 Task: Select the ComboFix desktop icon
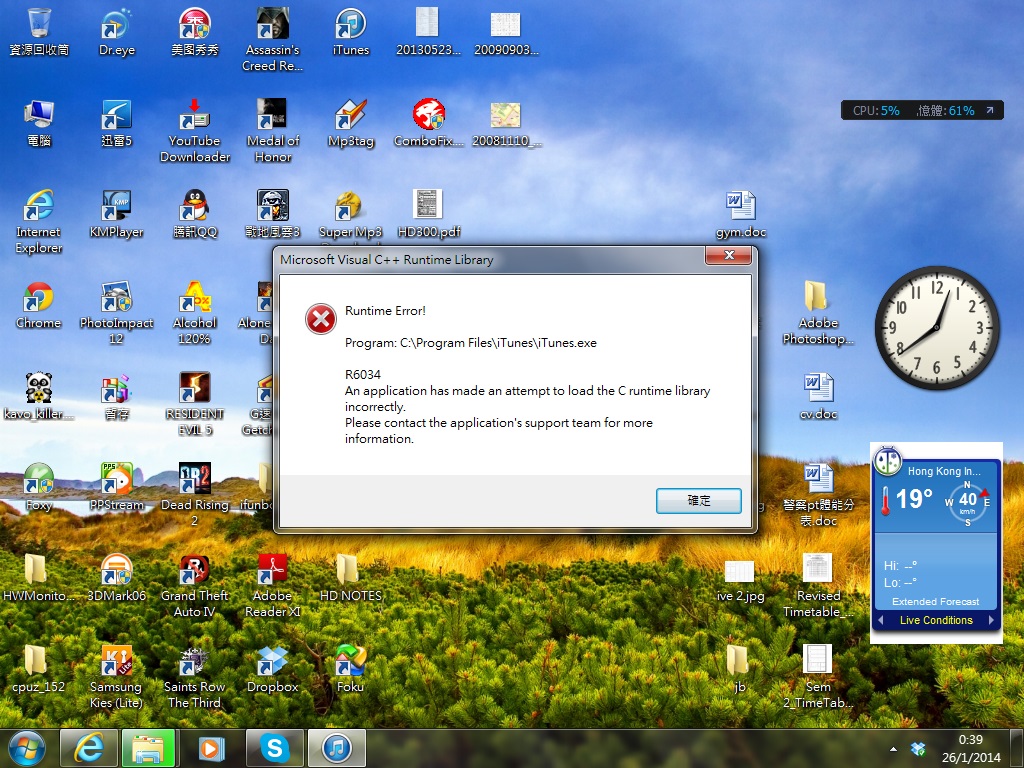point(428,123)
